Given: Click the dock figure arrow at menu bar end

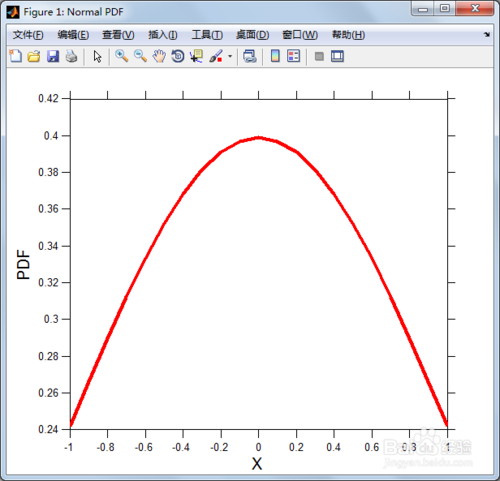Looking at the screenshot, I should (487, 34).
